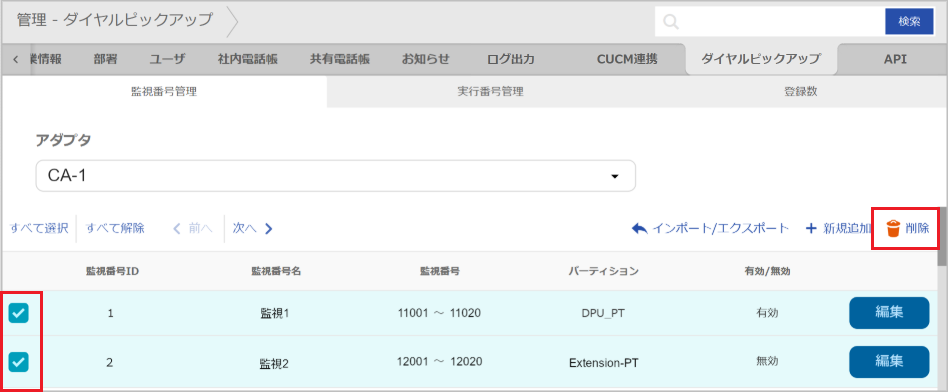Click the import/export arrow icon

(639, 228)
